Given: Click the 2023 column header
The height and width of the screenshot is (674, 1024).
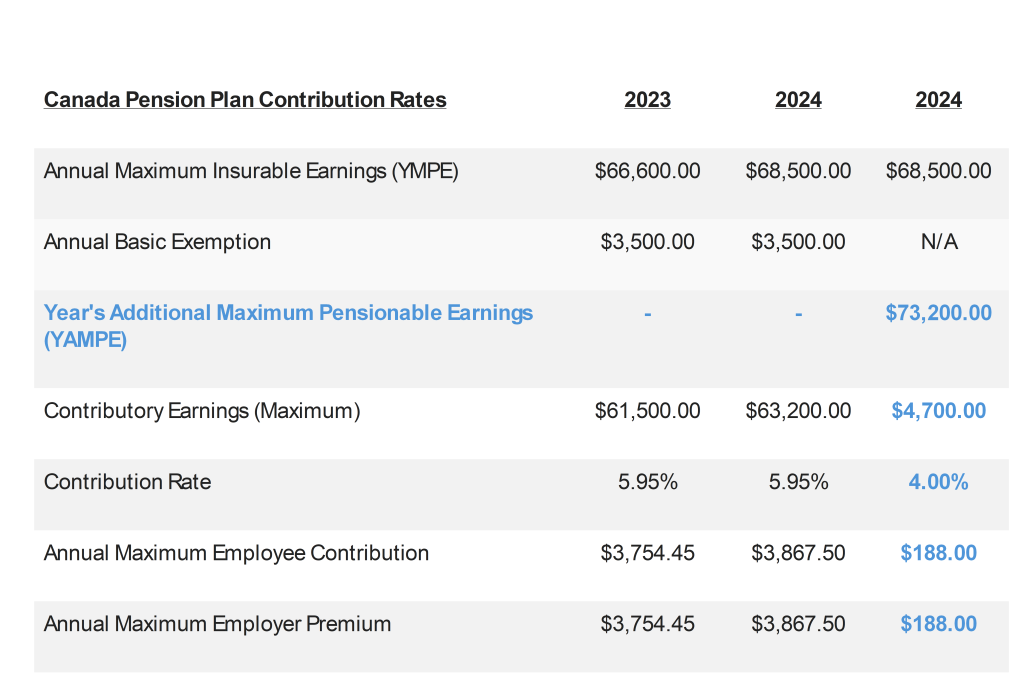Looking at the screenshot, I should pyautogui.click(x=647, y=100).
